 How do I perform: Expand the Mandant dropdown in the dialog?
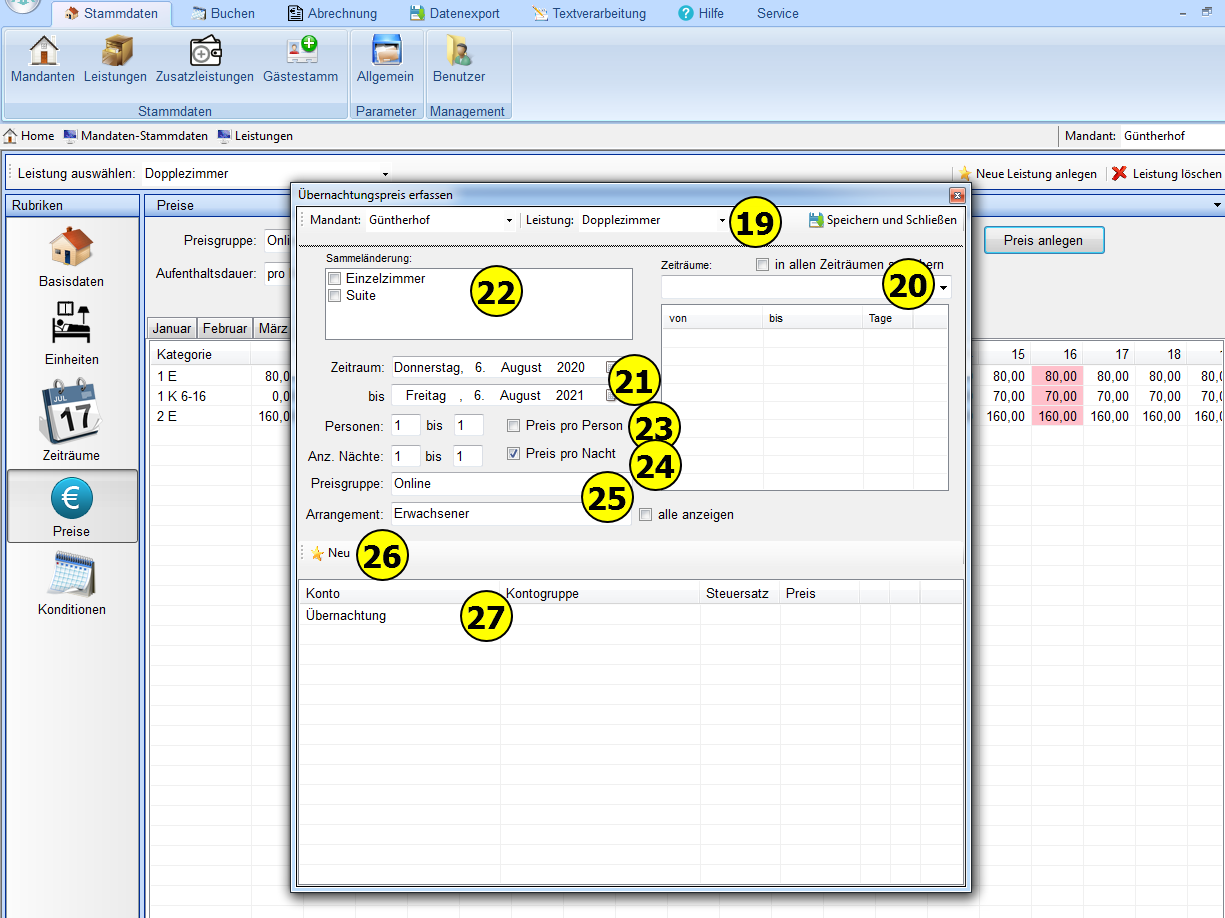click(509, 220)
